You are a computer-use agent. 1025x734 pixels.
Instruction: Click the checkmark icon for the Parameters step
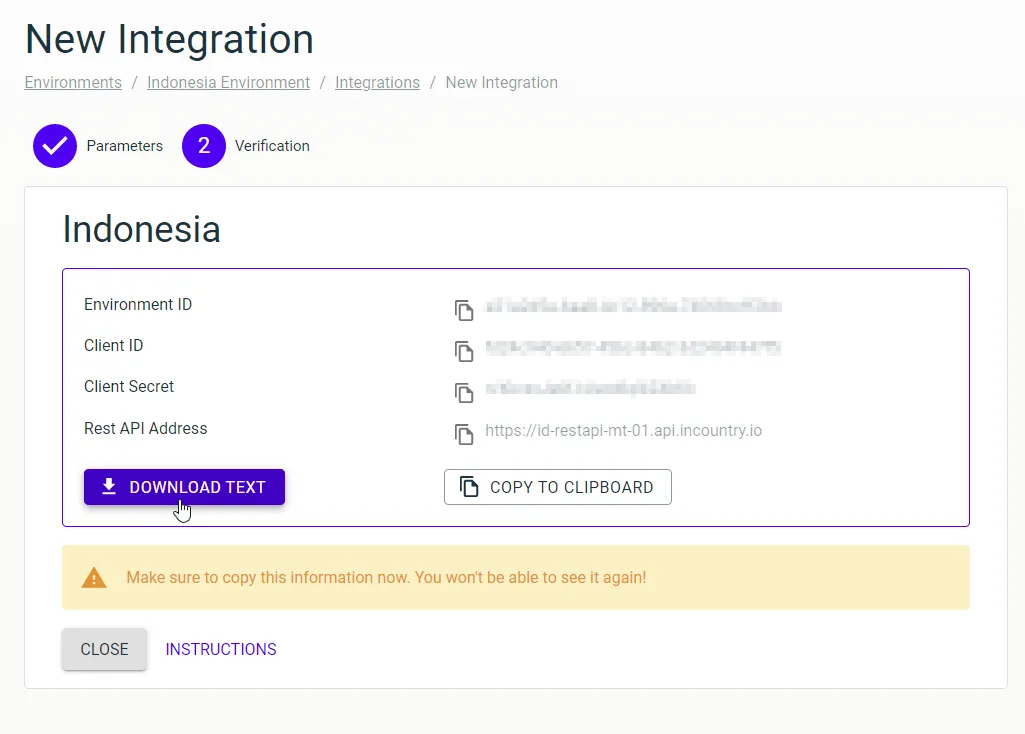click(54, 145)
